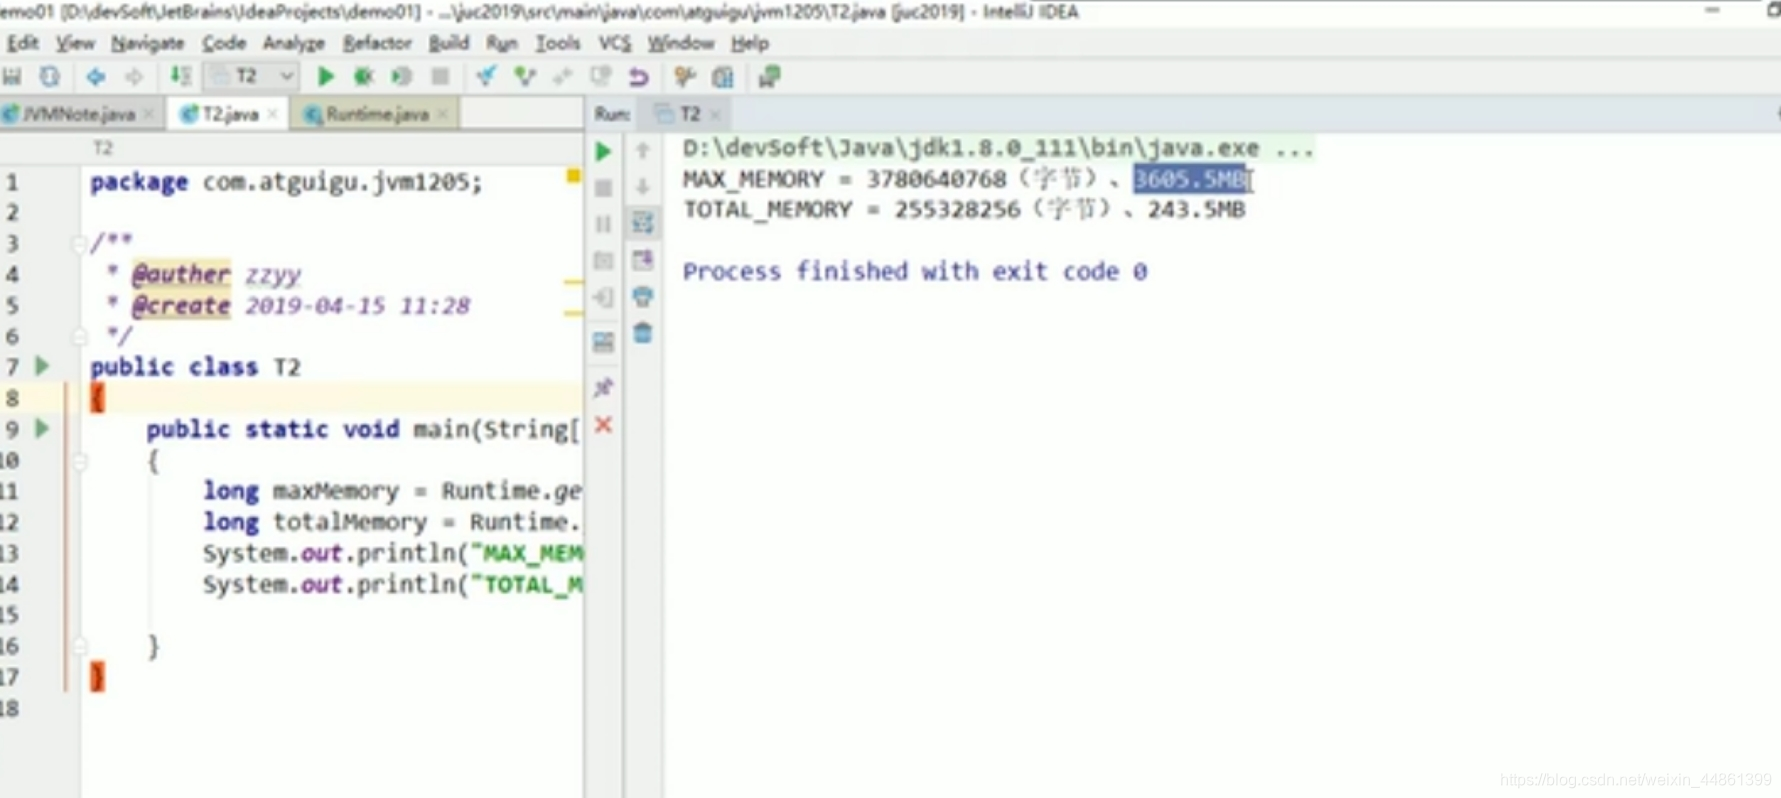
Task: Move down the stack trace arrow
Action: click(x=643, y=186)
